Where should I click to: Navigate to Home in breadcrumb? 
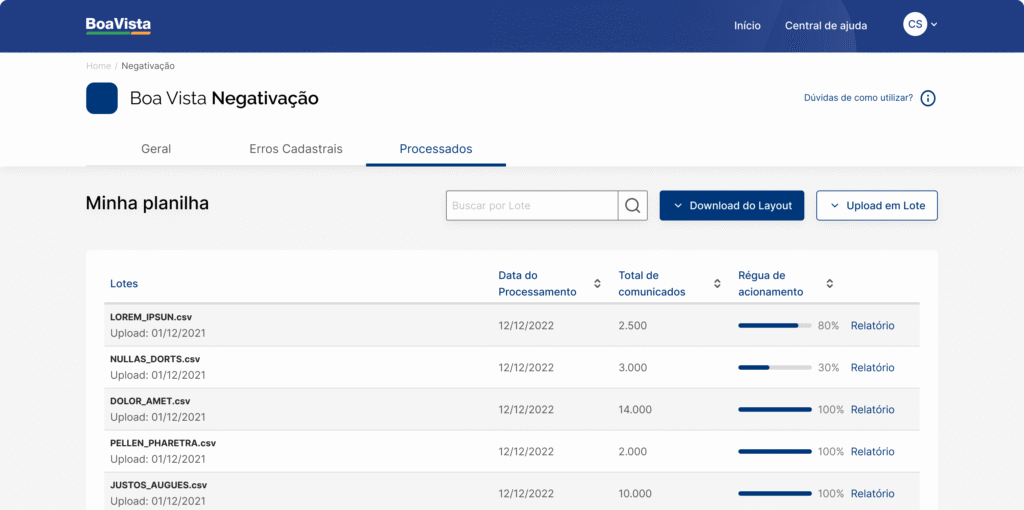[x=98, y=66]
